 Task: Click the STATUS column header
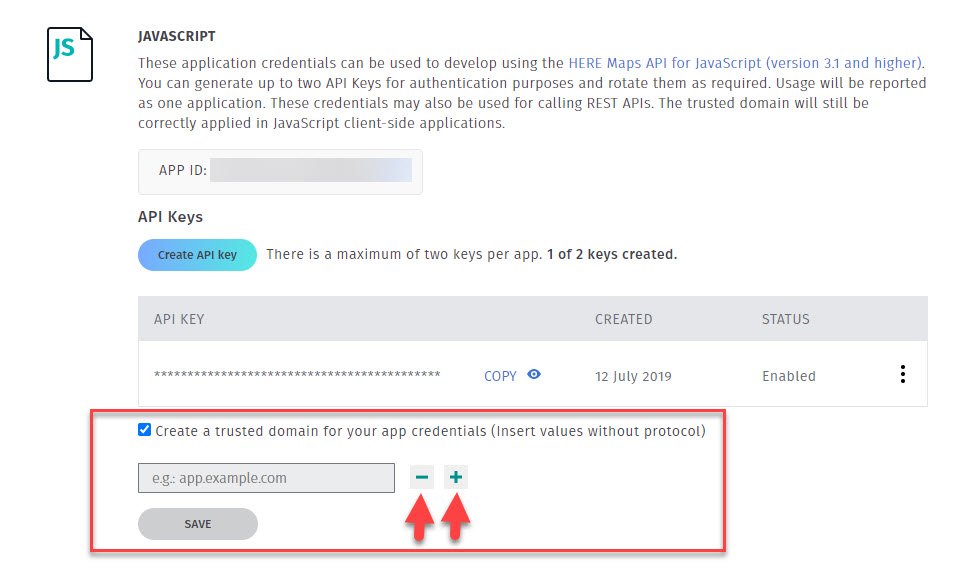coord(786,319)
